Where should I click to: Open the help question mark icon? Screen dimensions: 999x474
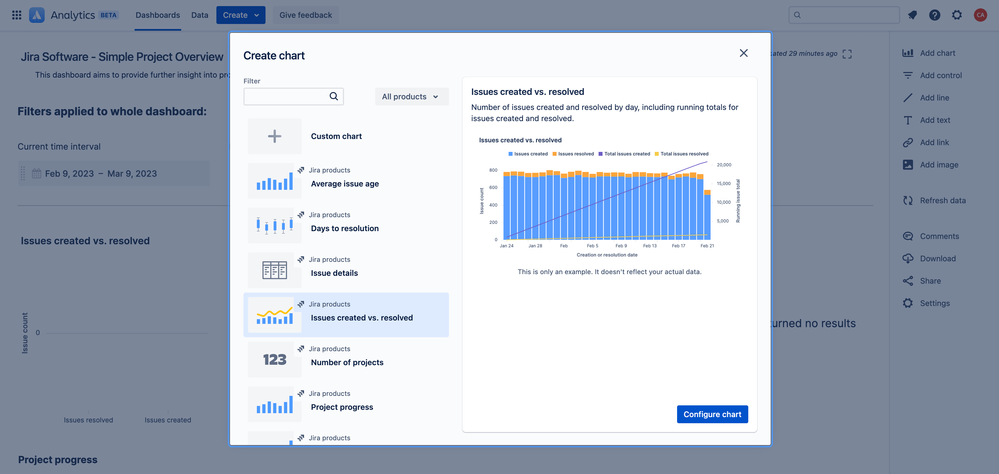(x=935, y=15)
